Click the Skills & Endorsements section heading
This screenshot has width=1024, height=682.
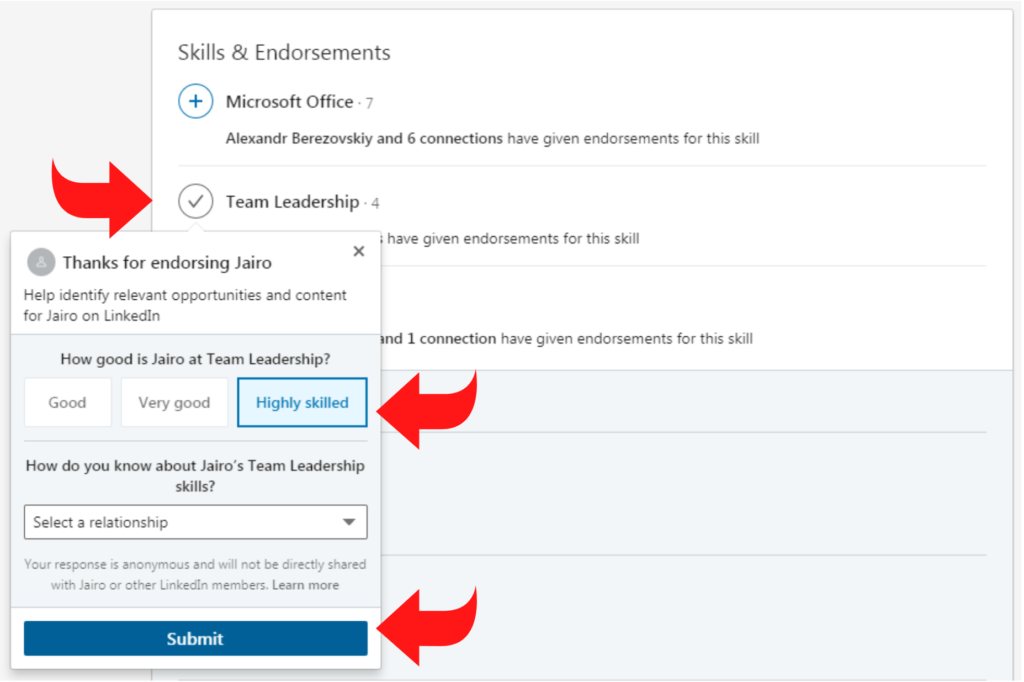[283, 52]
